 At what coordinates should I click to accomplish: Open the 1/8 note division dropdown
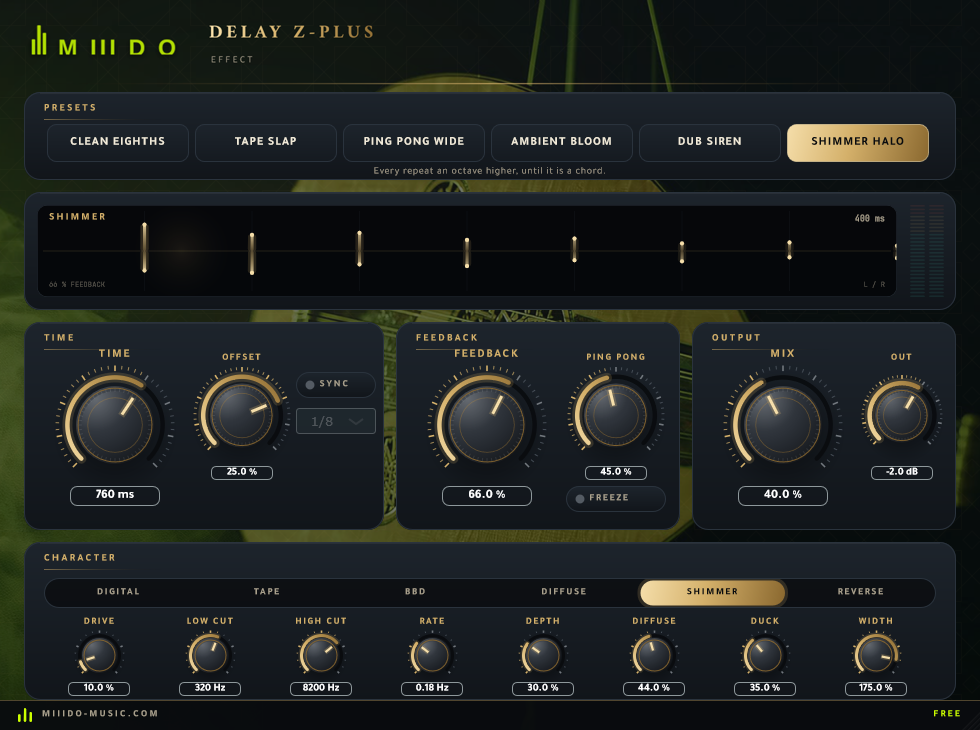pyautogui.click(x=336, y=421)
